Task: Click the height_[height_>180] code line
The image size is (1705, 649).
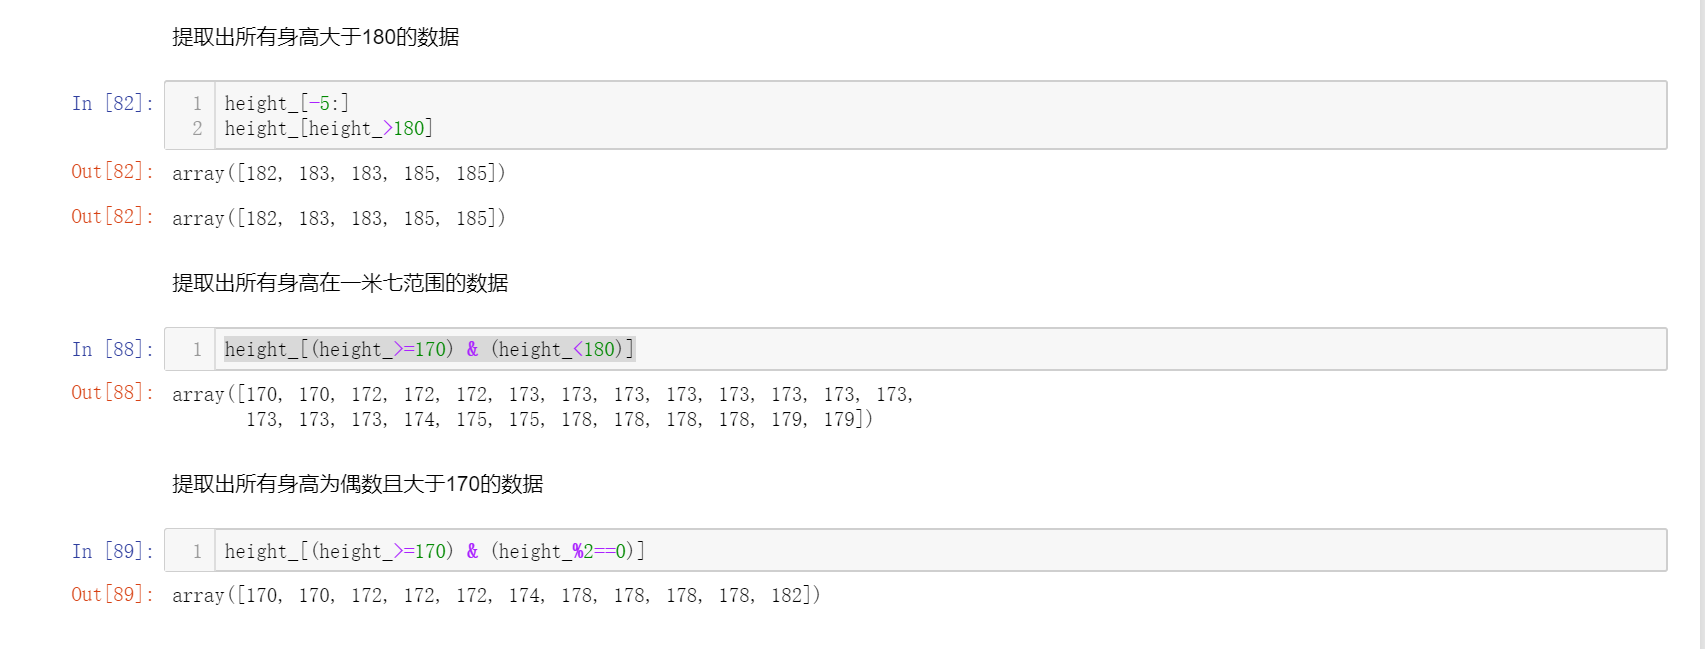Action: [x=328, y=128]
